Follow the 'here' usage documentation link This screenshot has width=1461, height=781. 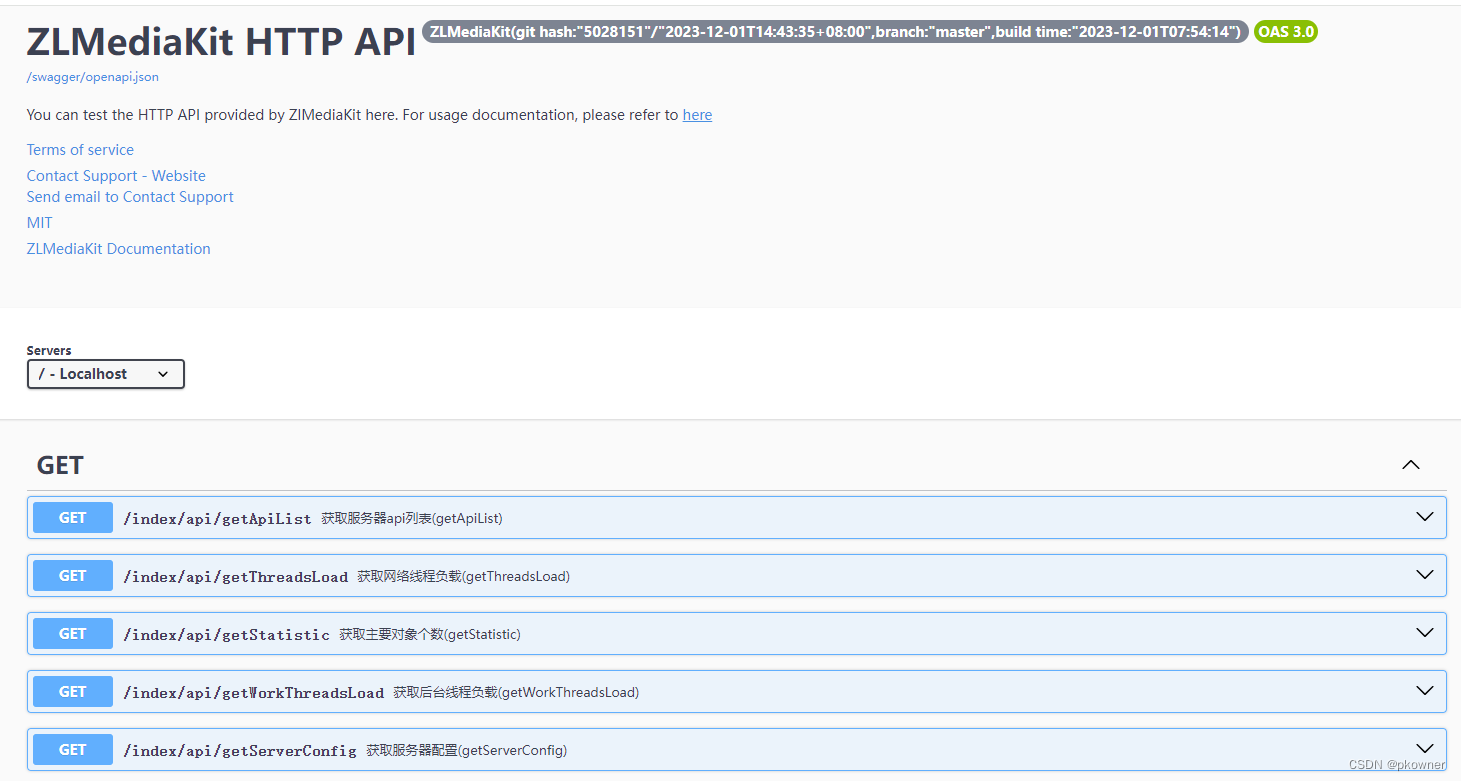[697, 115]
